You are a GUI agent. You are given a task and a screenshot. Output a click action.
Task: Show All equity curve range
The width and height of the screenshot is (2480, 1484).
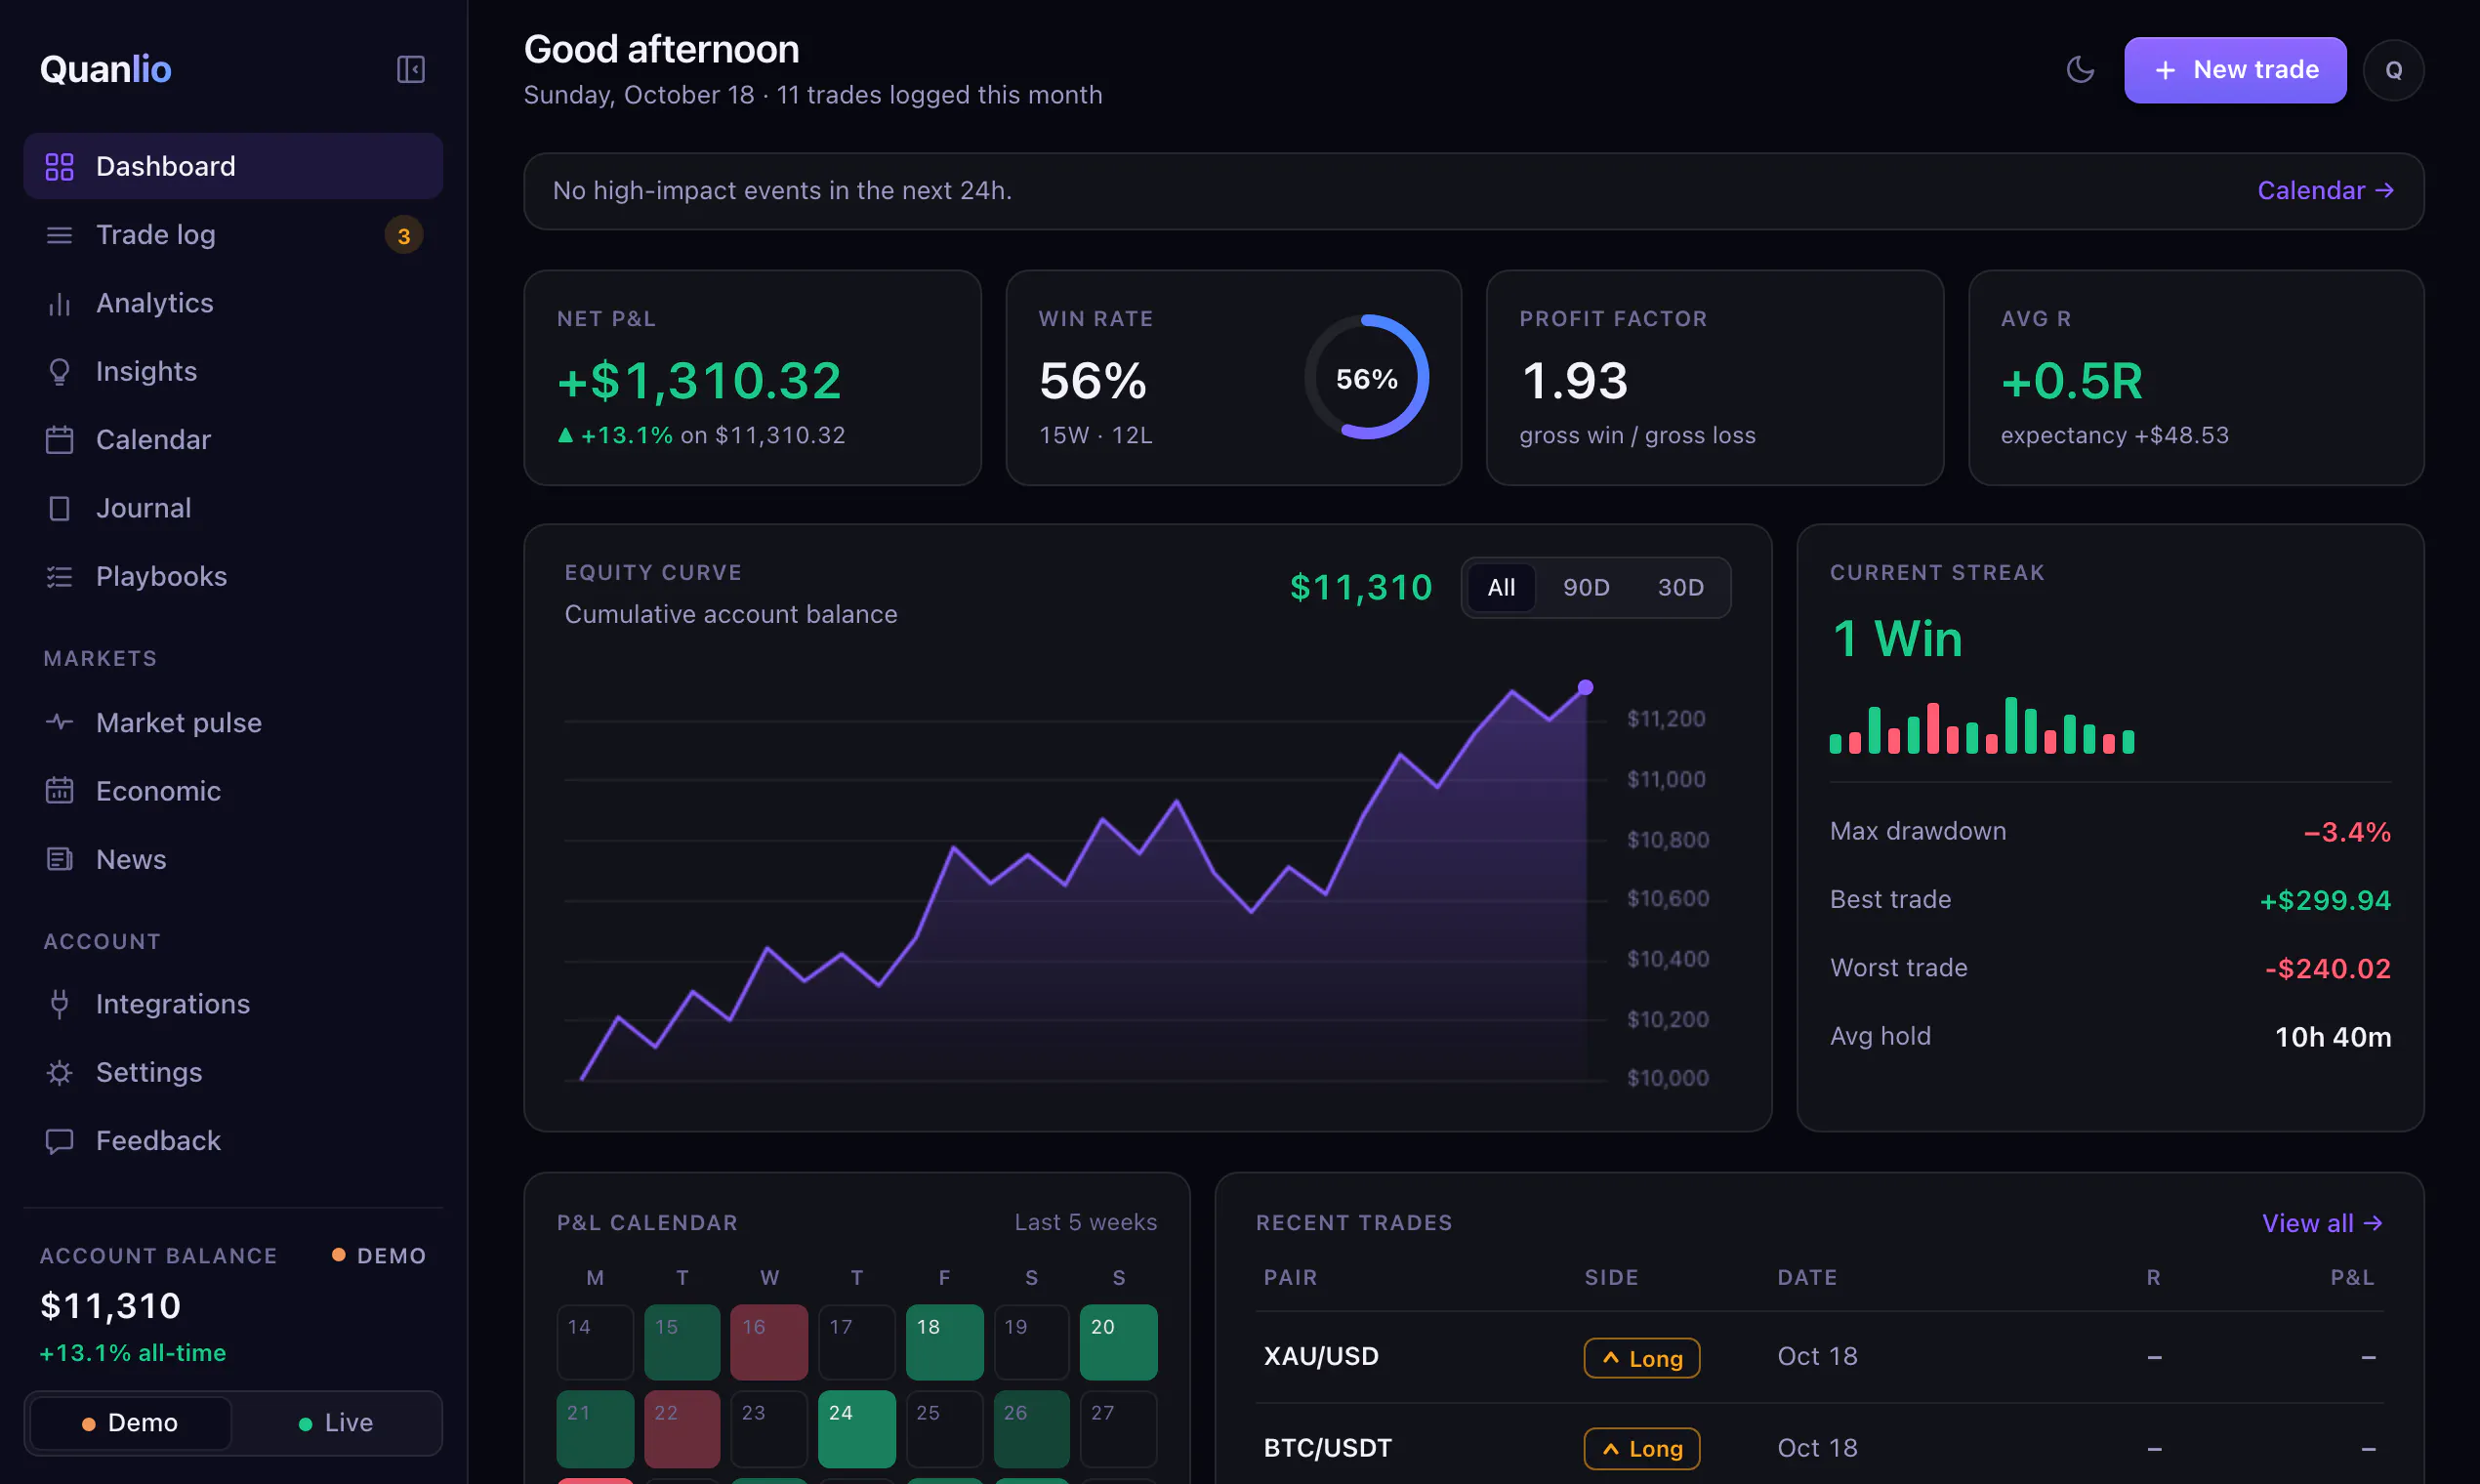1501,587
